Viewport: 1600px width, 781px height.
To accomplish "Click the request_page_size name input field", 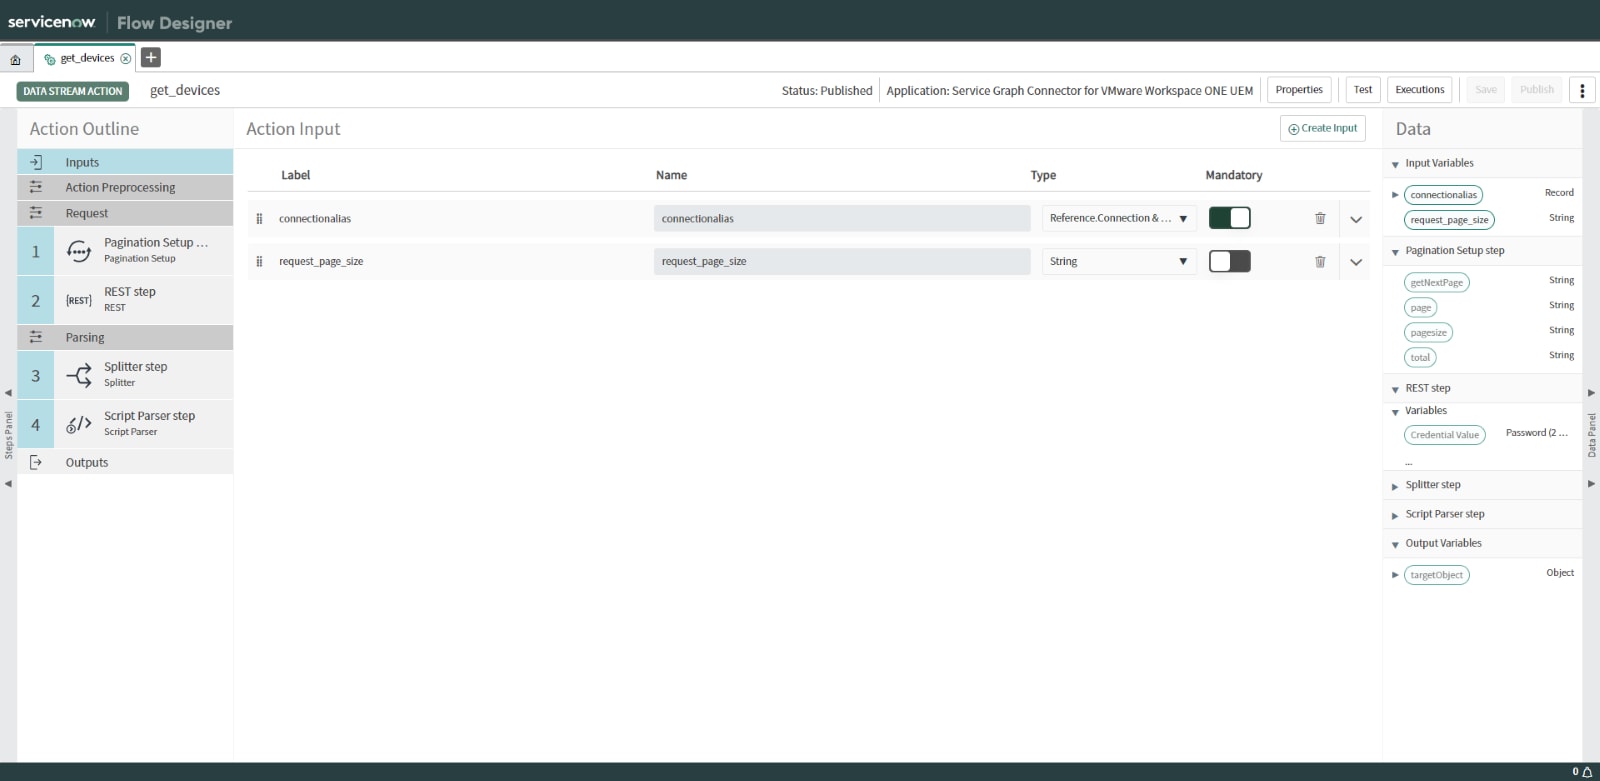I will 842,262.
